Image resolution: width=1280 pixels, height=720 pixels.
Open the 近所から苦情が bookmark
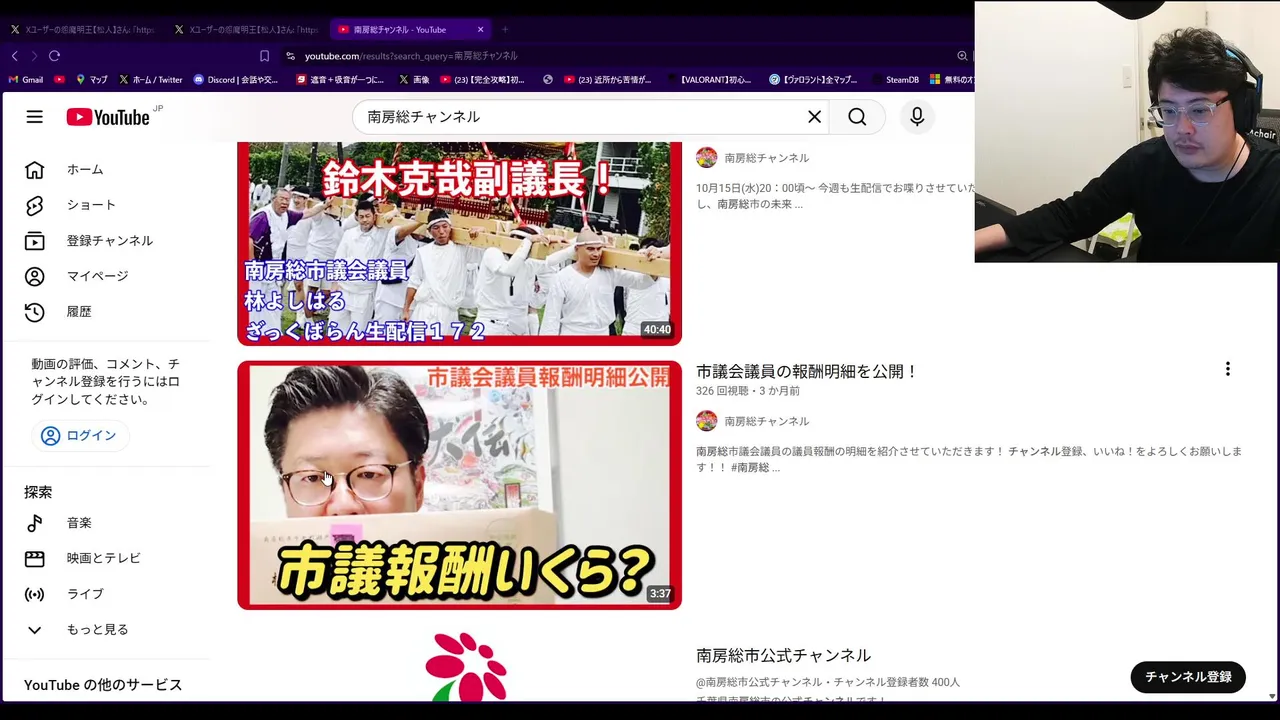click(x=608, y=80)
